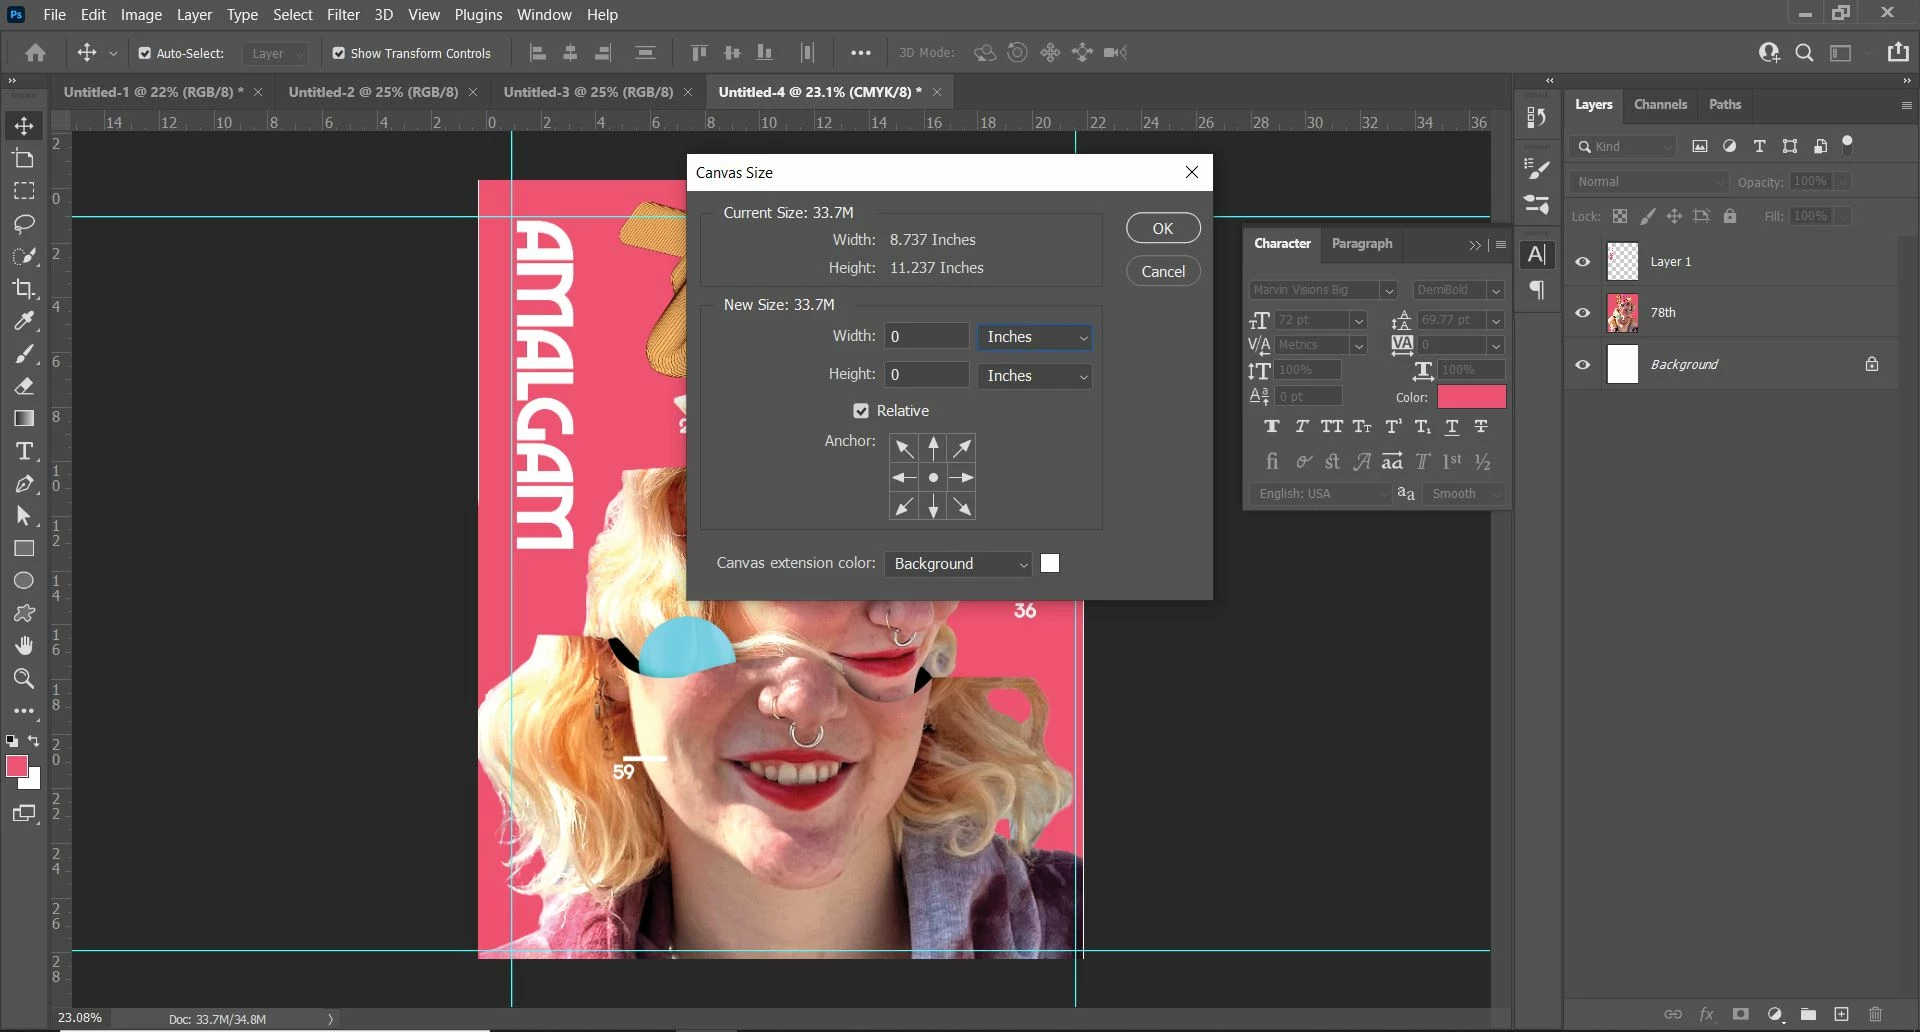
Task: Select the Hand tool
Action: click(24, 646)
